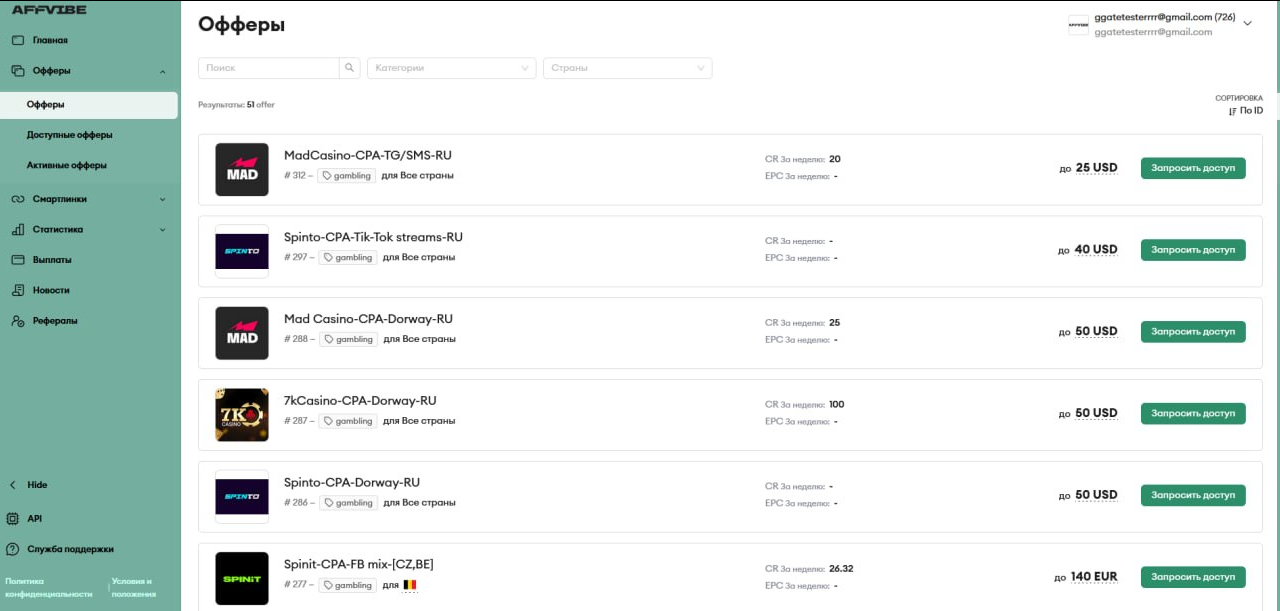Open Условия и положения link
1280x611 pixels.
[134, 587]
